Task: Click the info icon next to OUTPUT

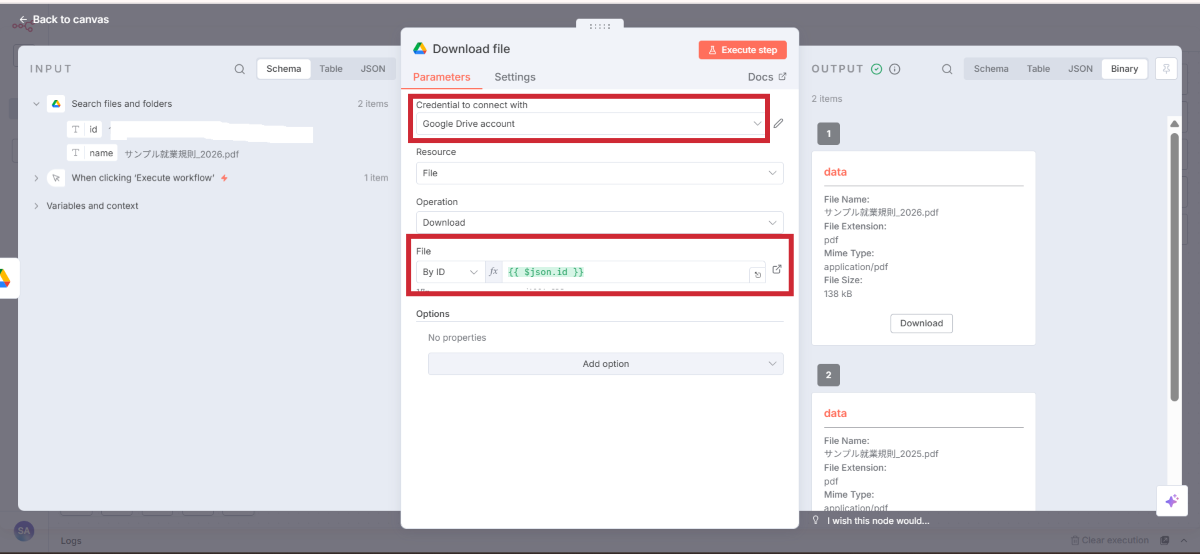Action: (895, 69)
